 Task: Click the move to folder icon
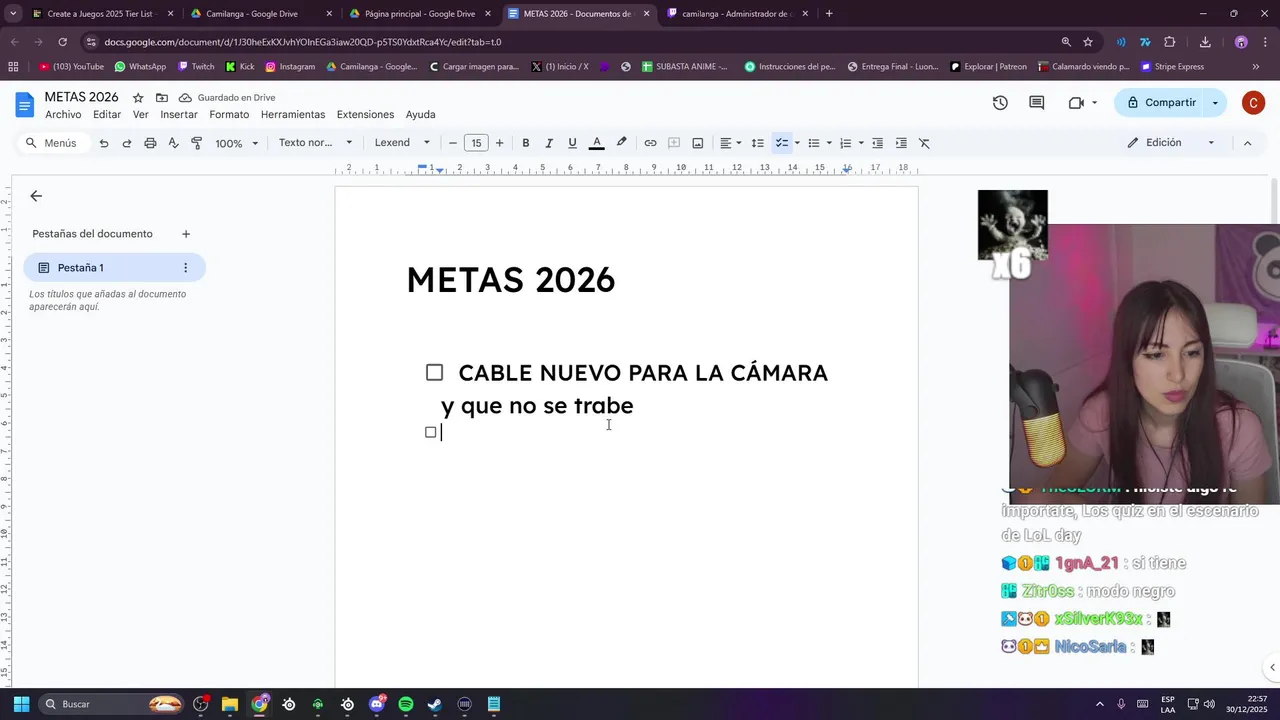pyautogui.click(x=161, y=98)
